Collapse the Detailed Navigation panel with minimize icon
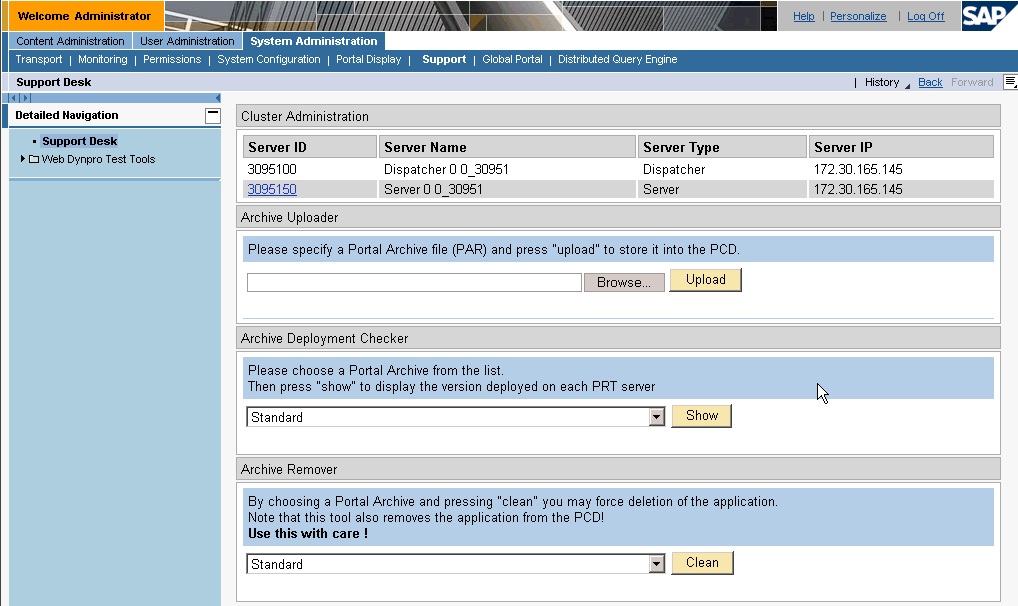Image resolution: width=1018 pixels, height=606 pixels. point(212,115)
